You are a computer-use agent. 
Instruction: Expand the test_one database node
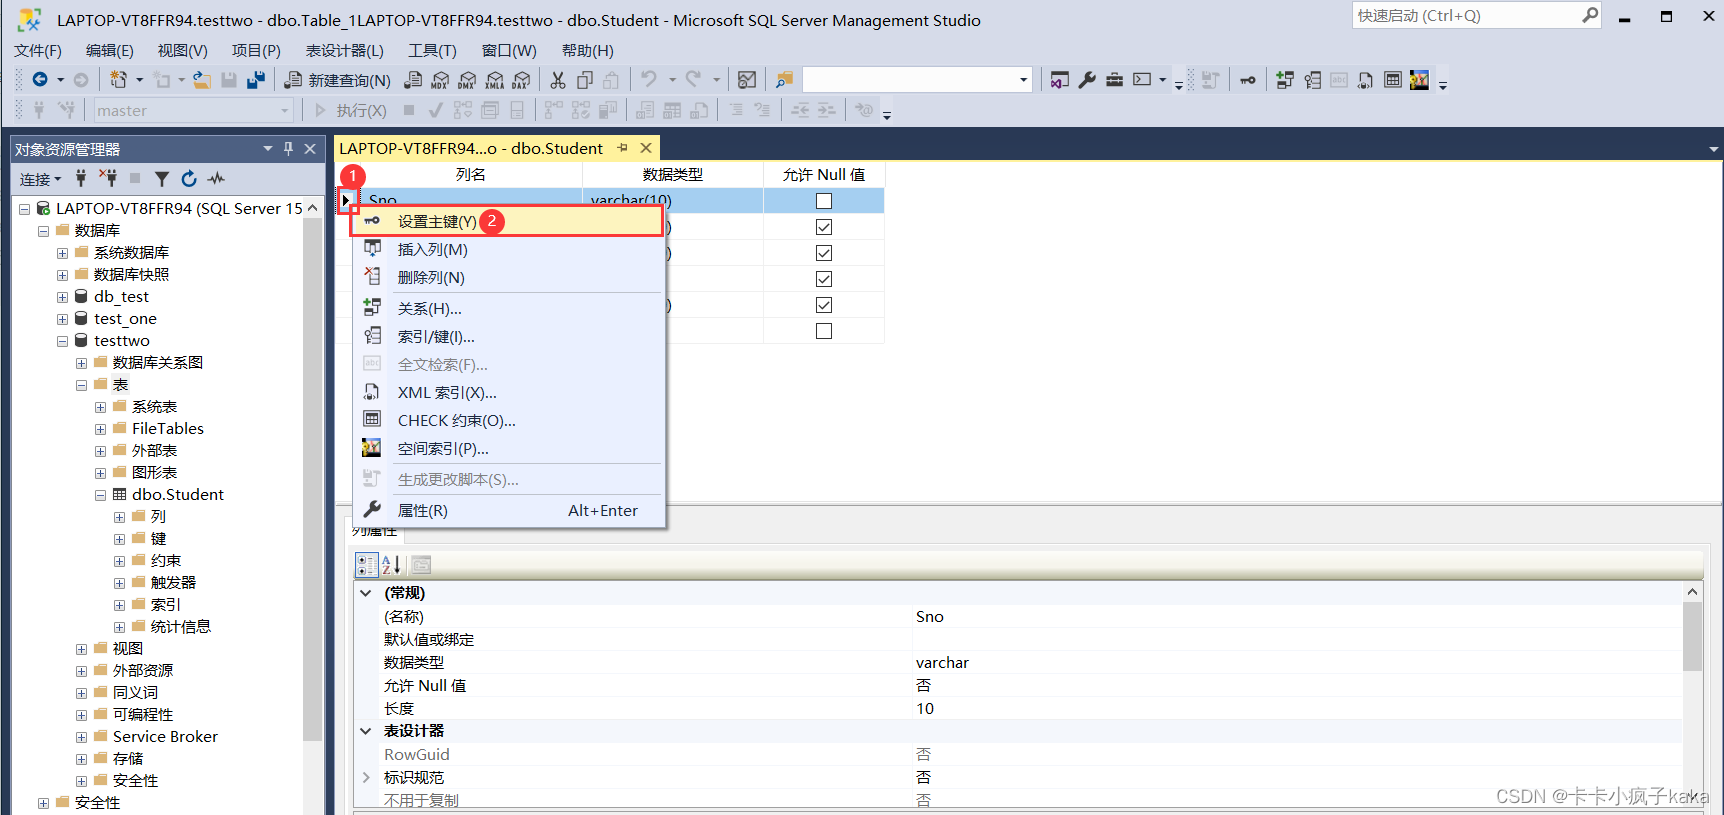pos(62,319)
